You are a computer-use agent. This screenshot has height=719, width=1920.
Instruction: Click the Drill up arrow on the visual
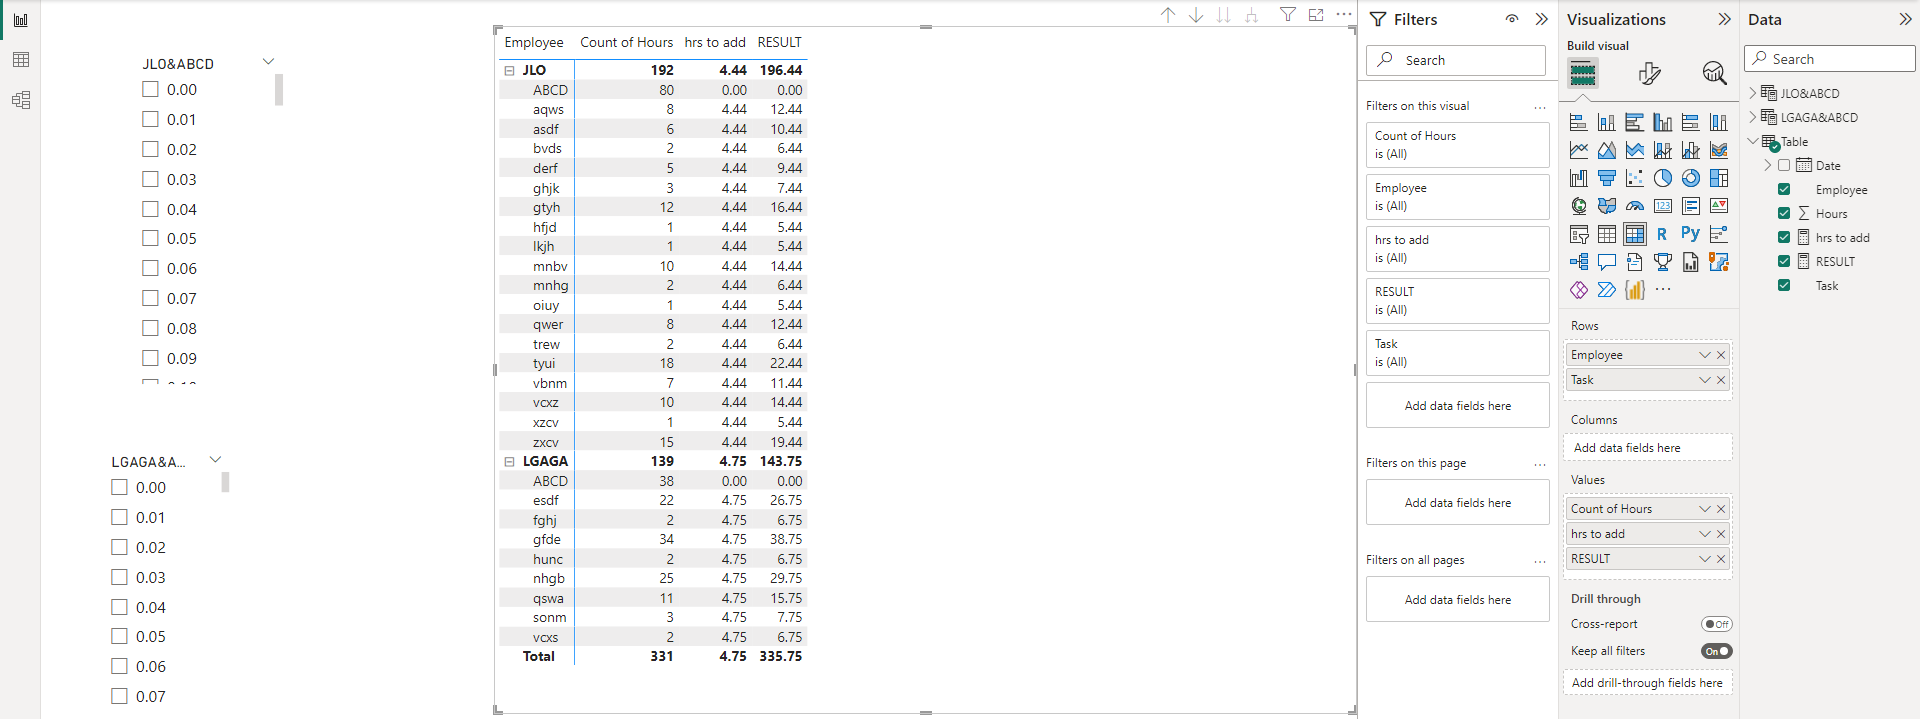(1168, 15)
